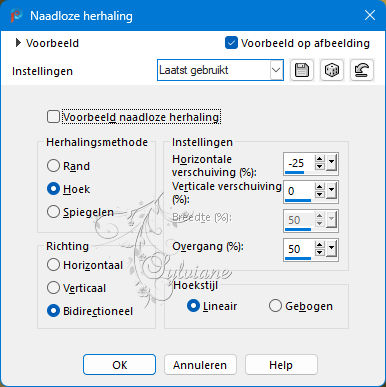
Task: Decrease the Verticale verschuiving value with the down arrow
Action: click(319, 195)
